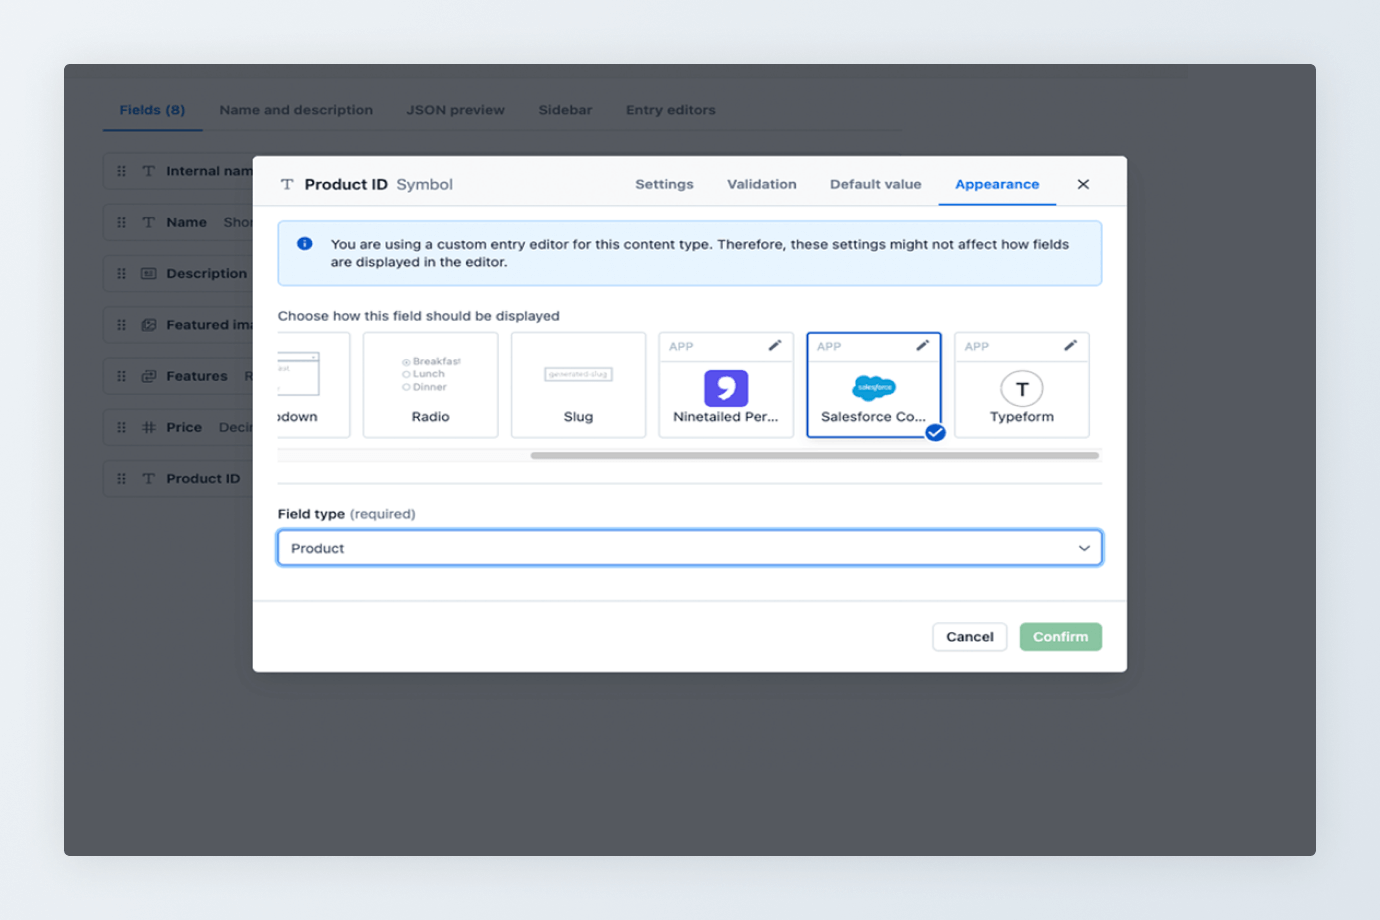Open the JSON preview tab
This screenshot has height=920, width=1380.
coord(455,110)
